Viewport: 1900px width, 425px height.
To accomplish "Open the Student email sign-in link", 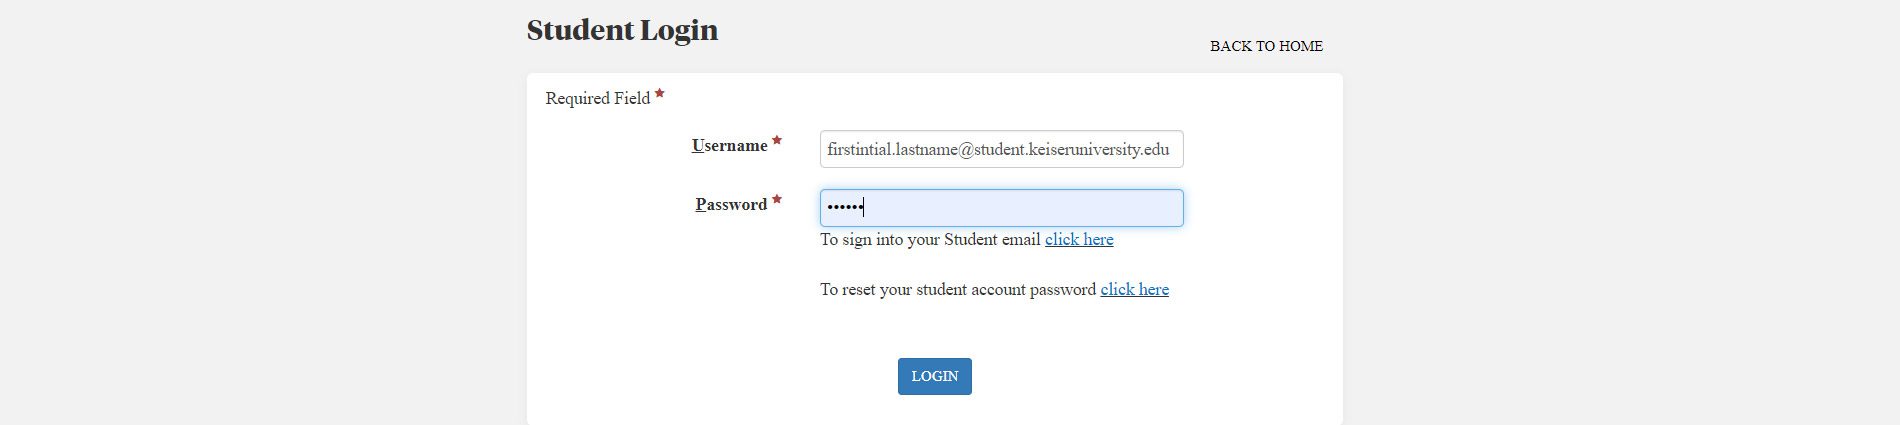I will click(1079, 240).
